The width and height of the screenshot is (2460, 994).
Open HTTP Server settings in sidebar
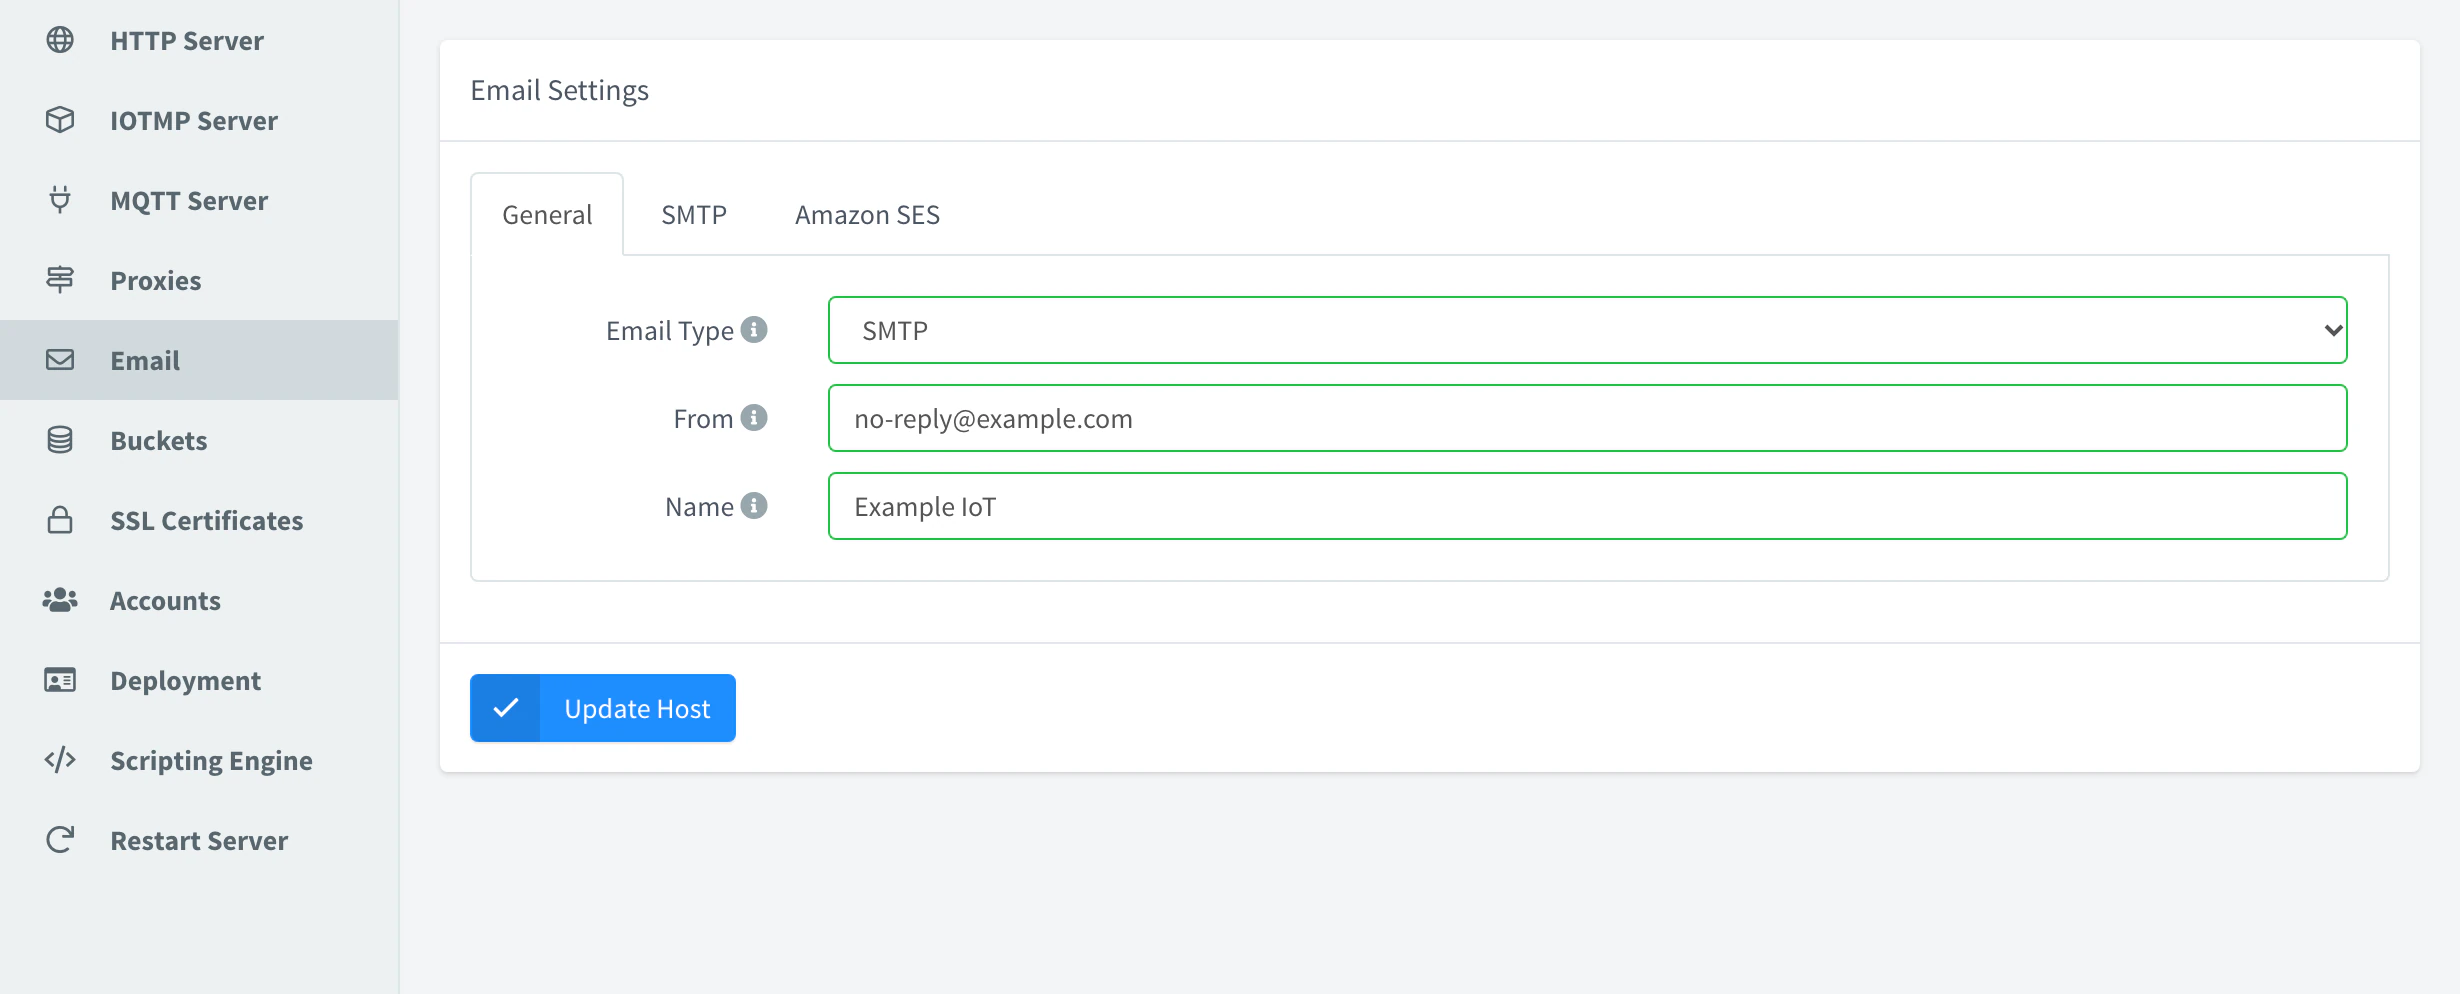[x=199, y=40]
